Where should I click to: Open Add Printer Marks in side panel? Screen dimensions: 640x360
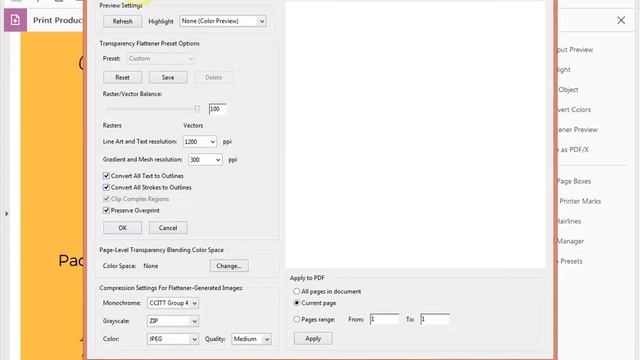coord(579,201)
